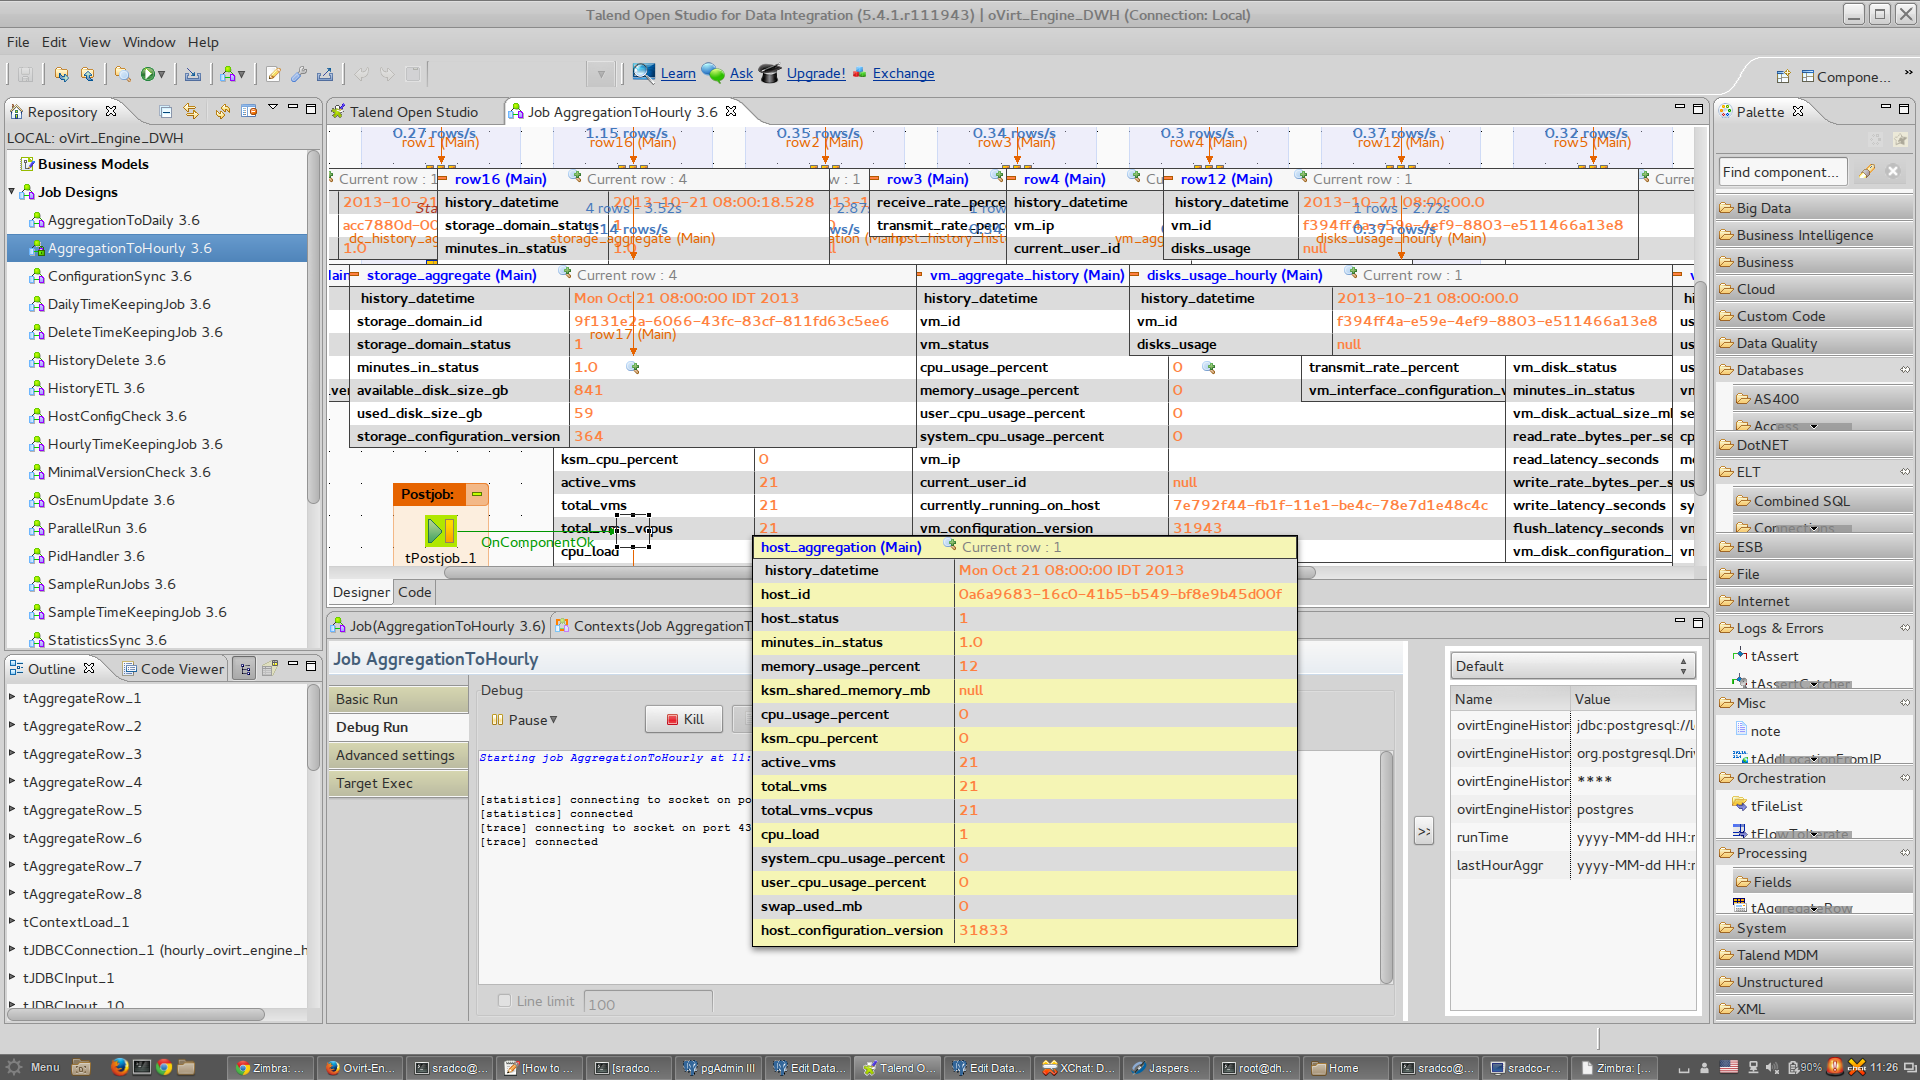Switch to the Code Viewer tab
1920x1080 pixels.
click(173, 669)
